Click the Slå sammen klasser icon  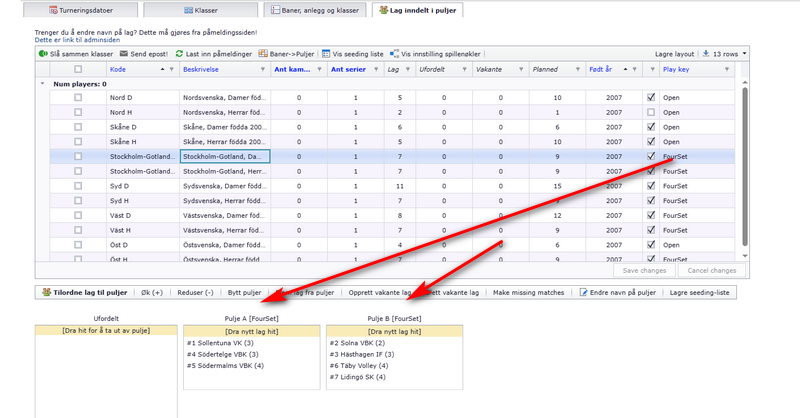coord(43,54)
